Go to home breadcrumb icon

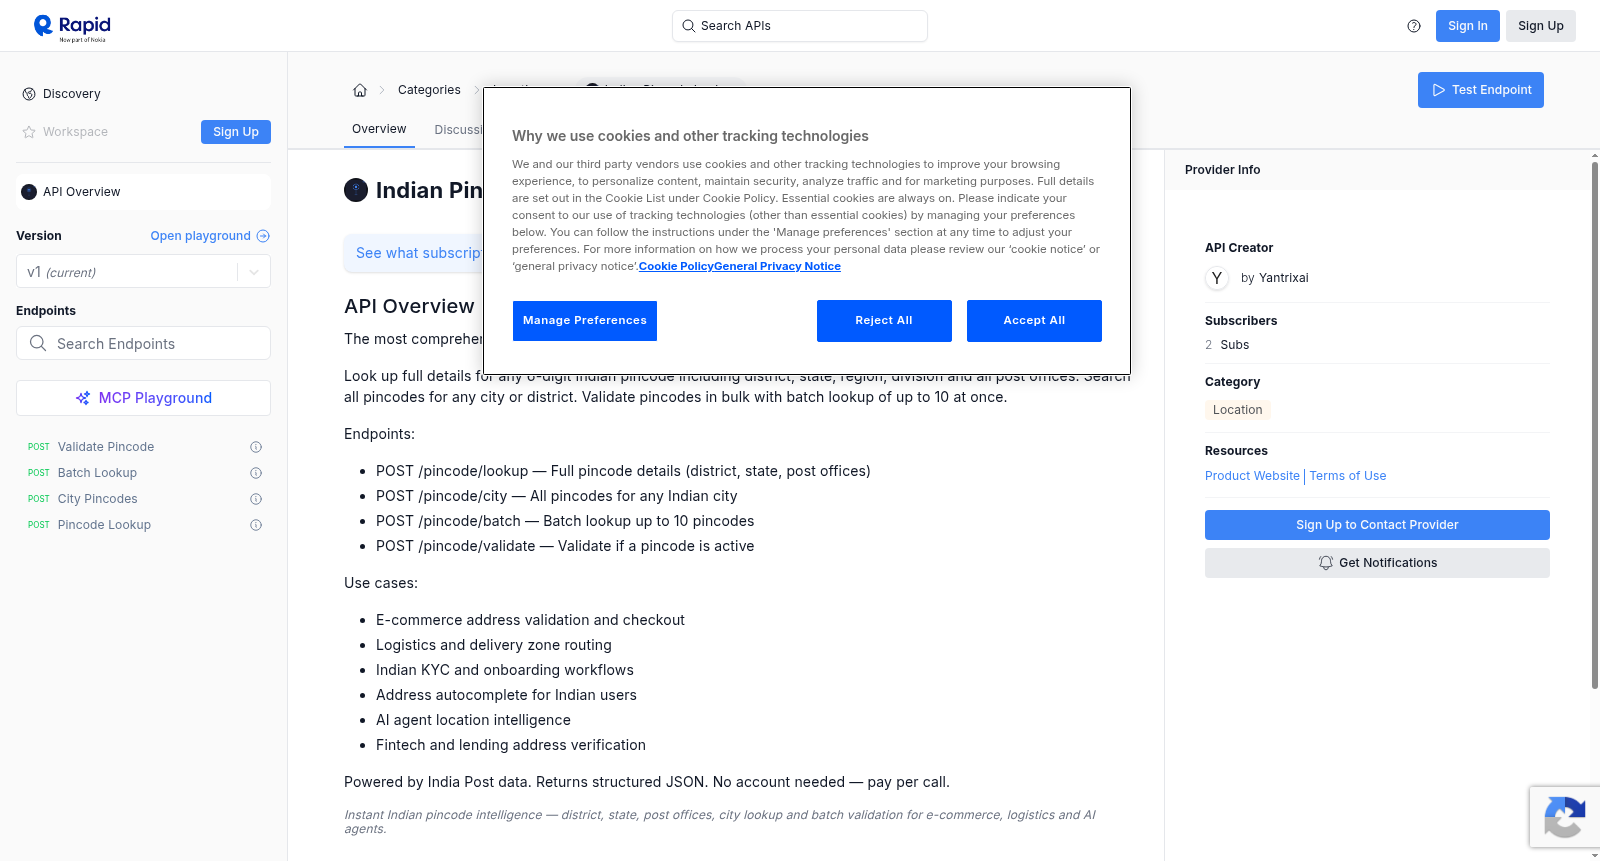360,90
